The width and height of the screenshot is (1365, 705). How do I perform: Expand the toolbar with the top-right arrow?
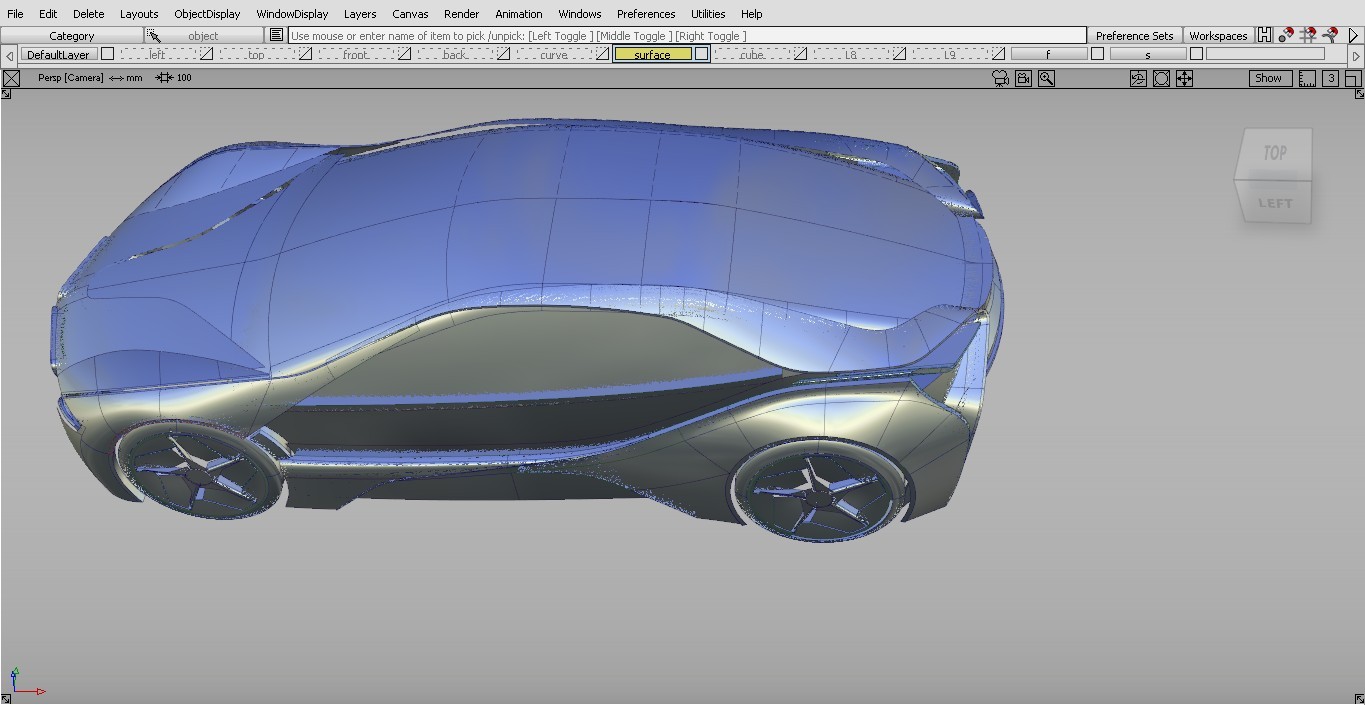click(x=1354, y=35)
